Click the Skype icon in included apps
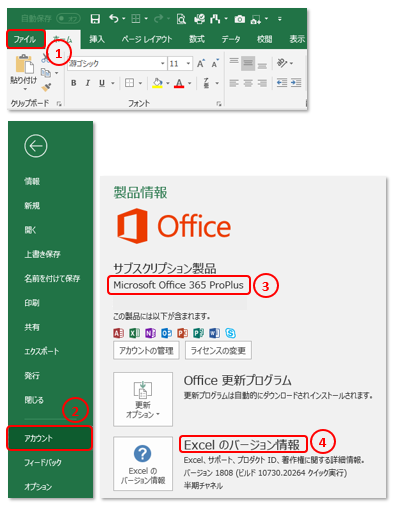The width and height of the screenshot is (397, 509). coord(230,333)
